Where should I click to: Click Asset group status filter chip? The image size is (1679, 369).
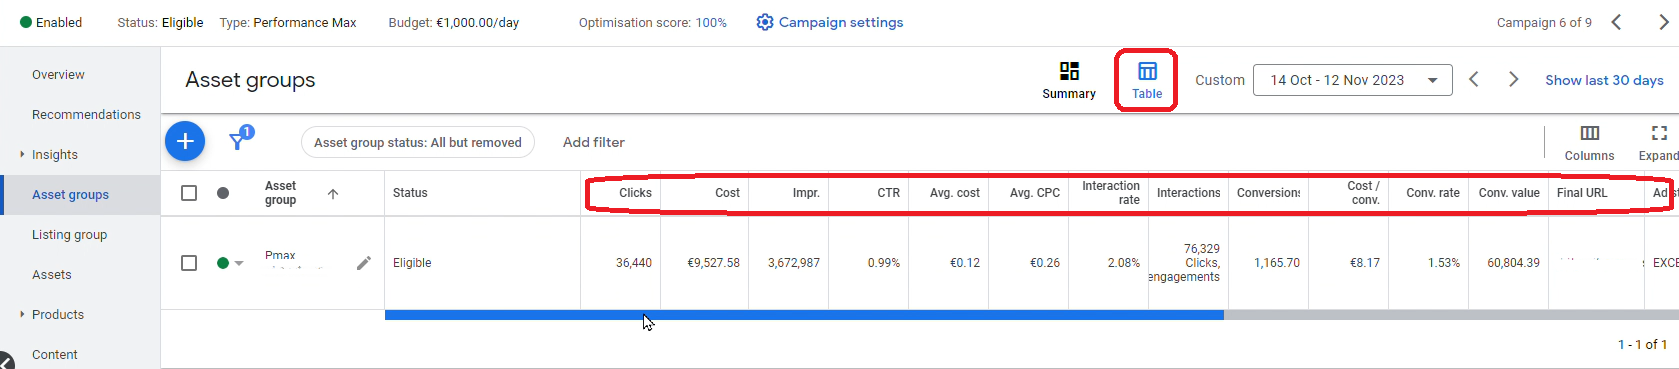coord(418,142)
